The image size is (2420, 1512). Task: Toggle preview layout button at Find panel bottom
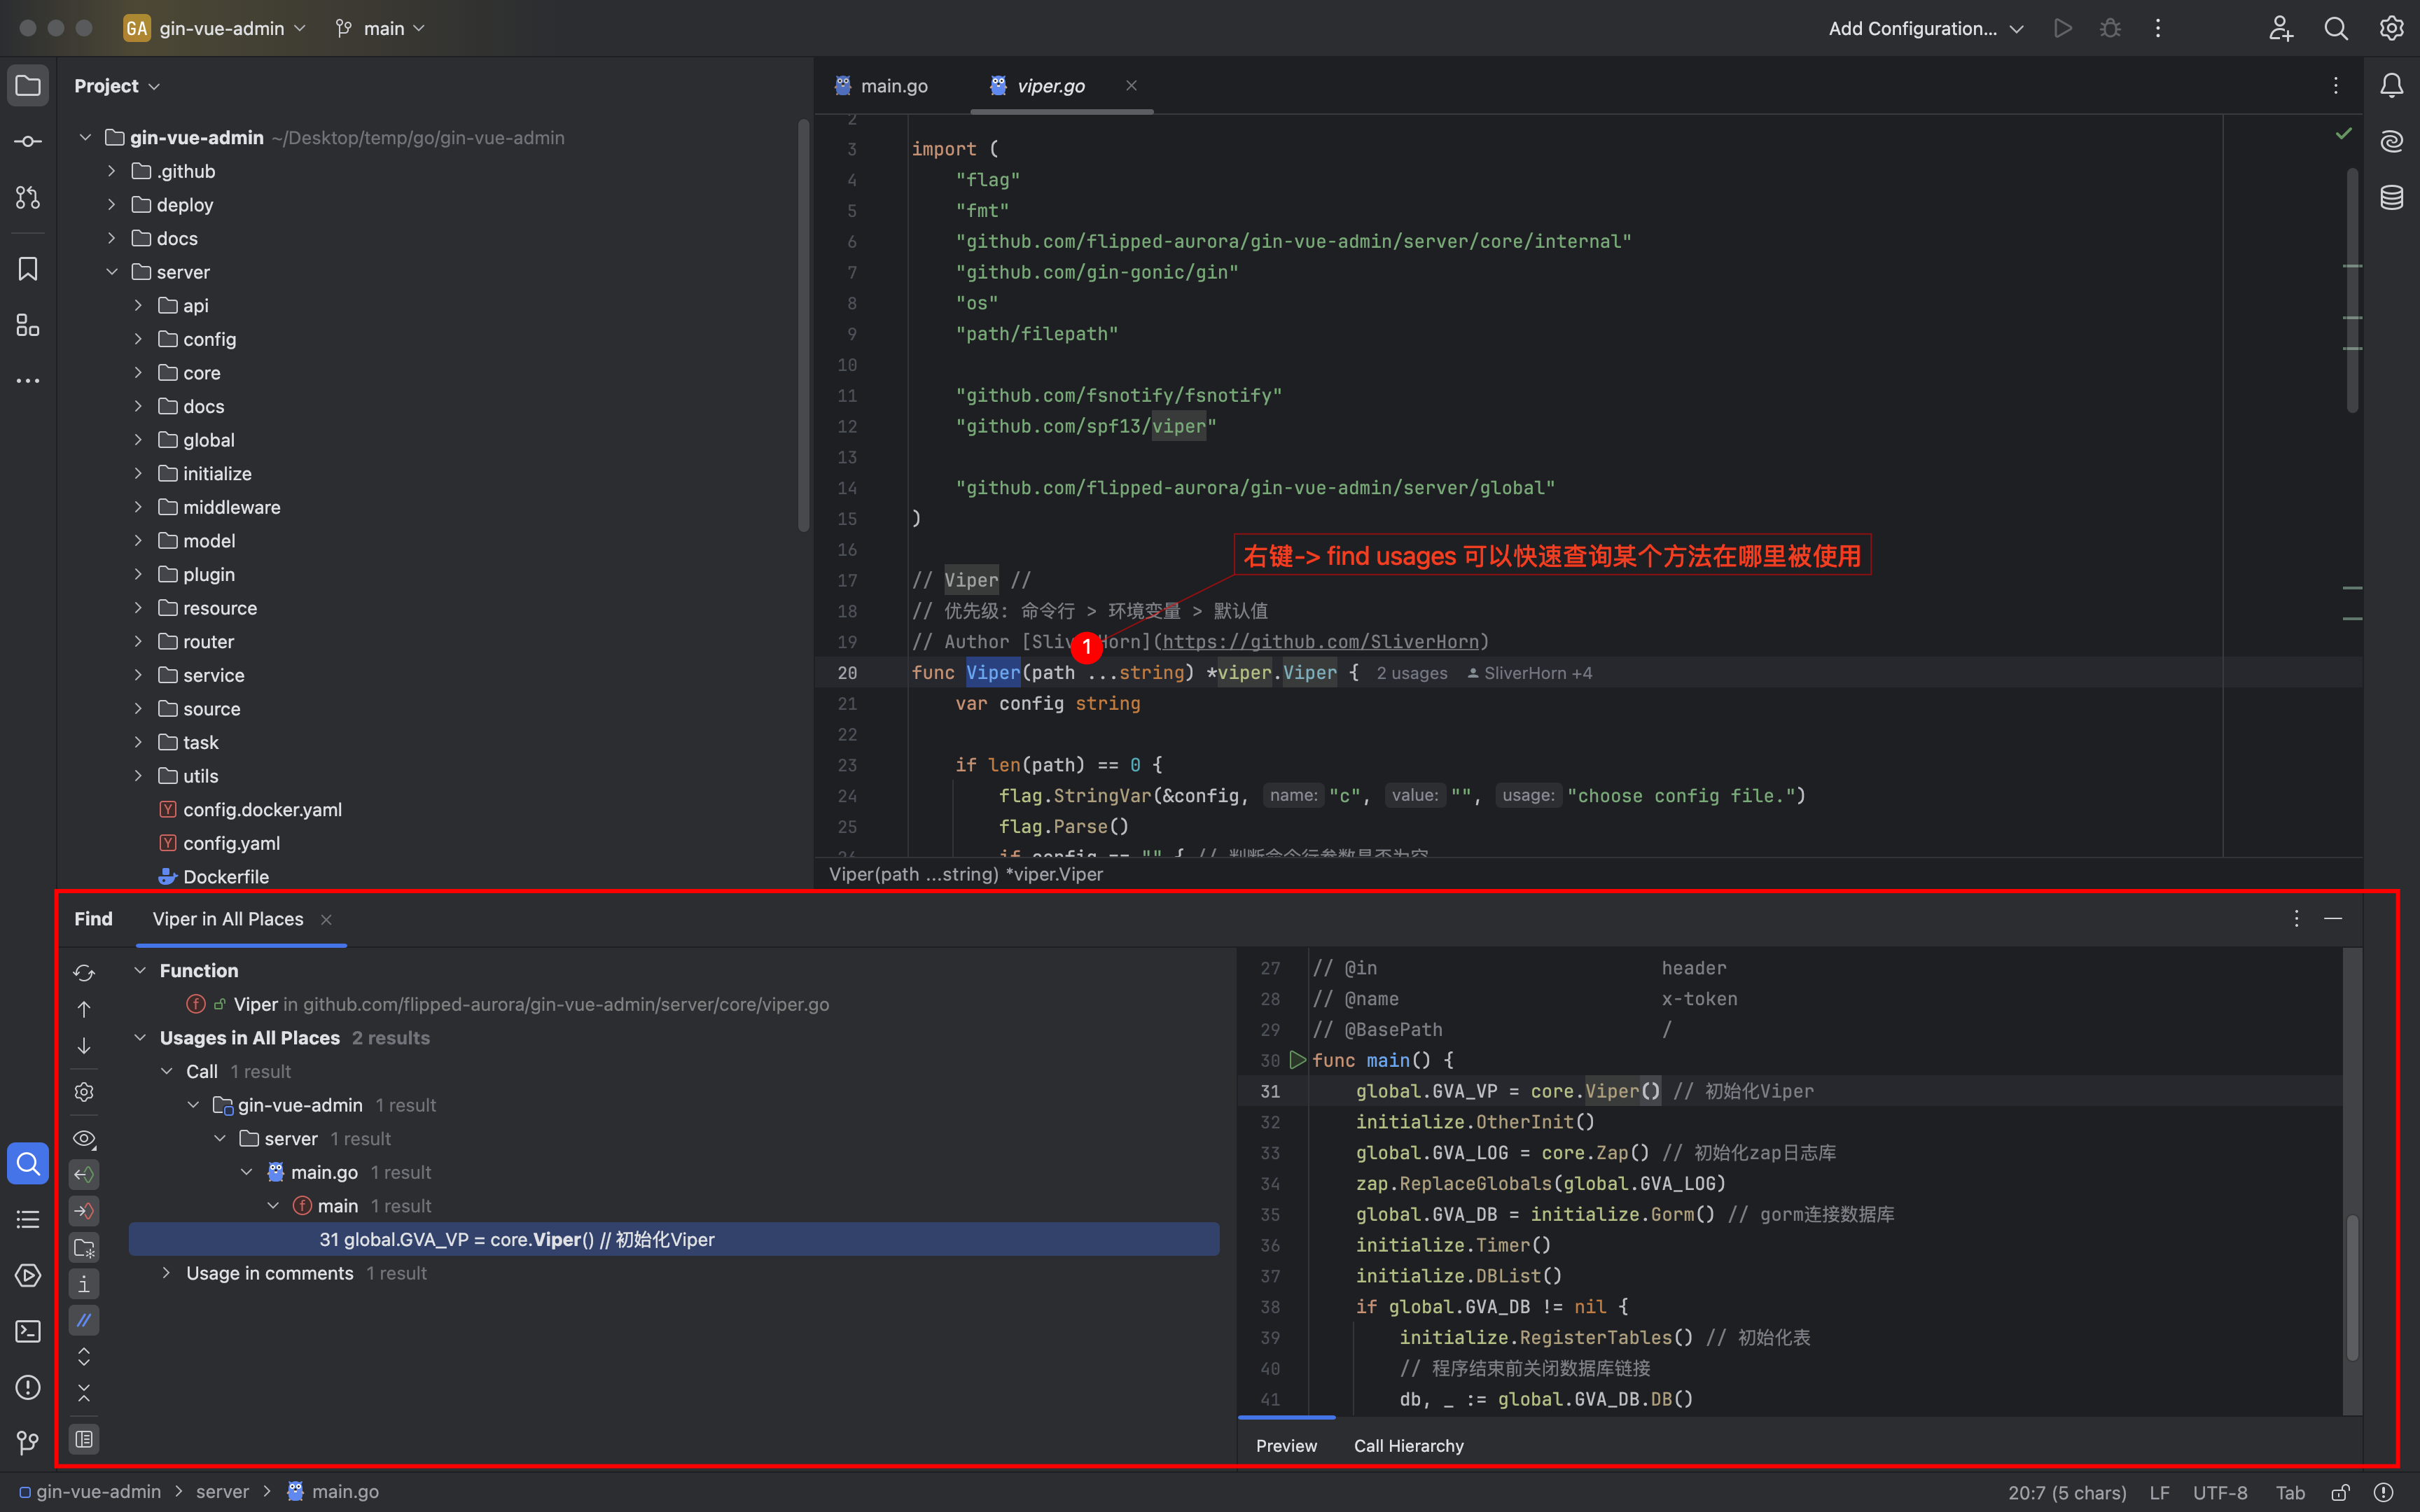pos(84,1439)
